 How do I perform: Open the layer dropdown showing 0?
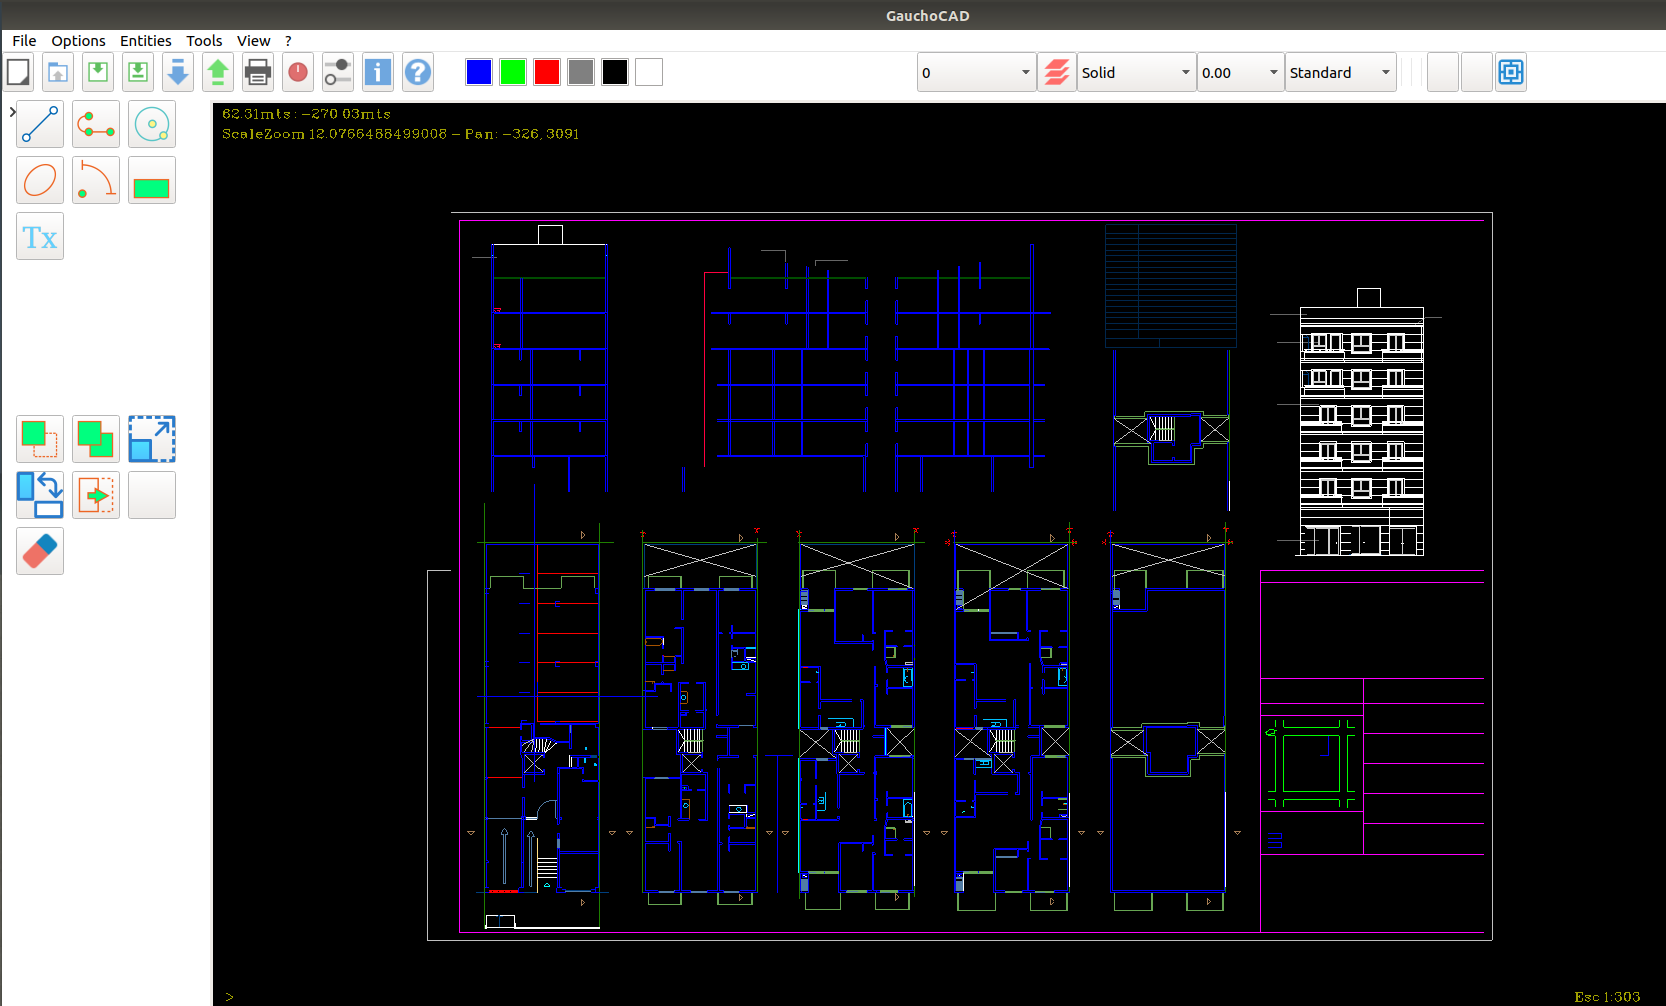pos(976,73)
